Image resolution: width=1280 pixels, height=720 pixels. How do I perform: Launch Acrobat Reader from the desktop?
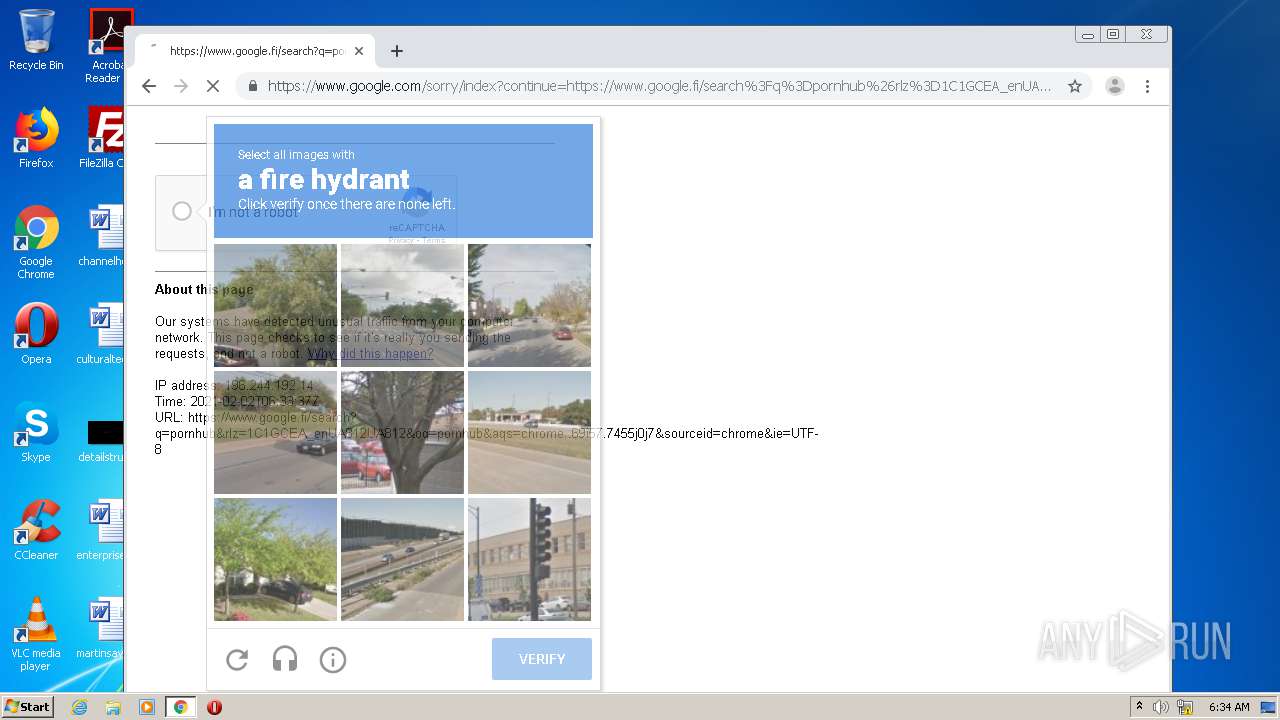105,46
